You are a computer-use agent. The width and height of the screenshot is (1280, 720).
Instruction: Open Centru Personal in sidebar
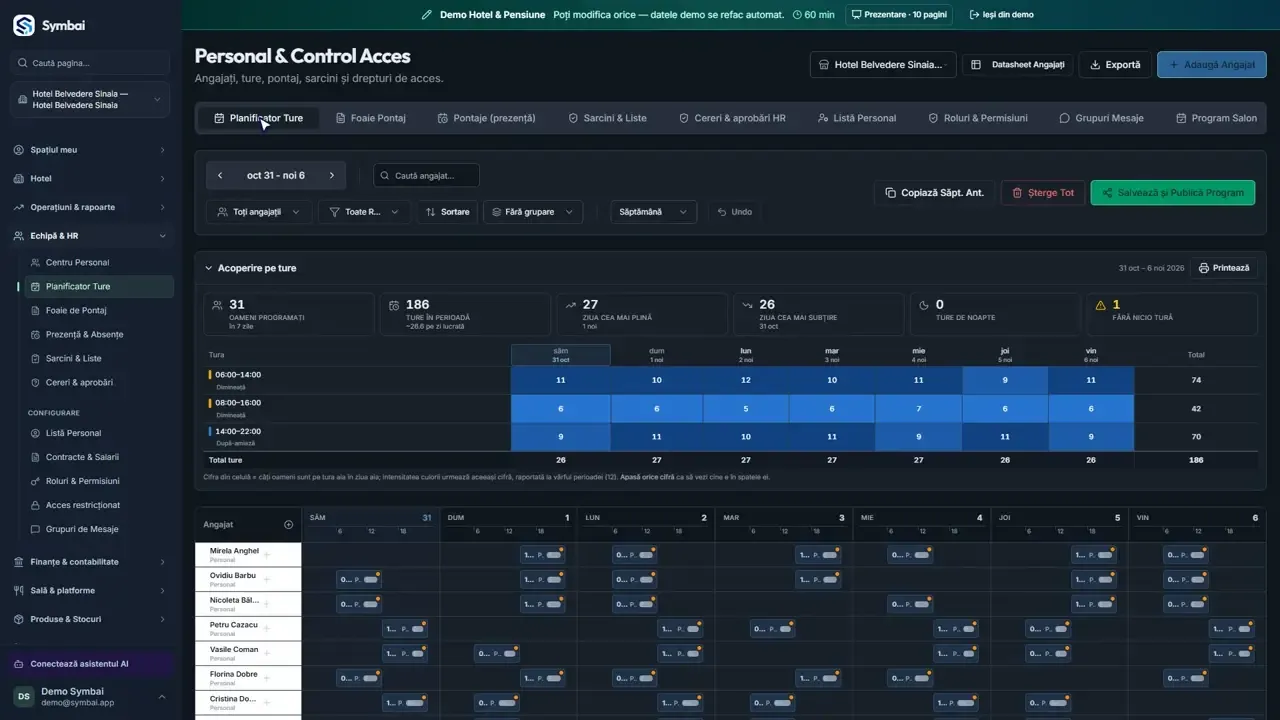pos(98,263)
